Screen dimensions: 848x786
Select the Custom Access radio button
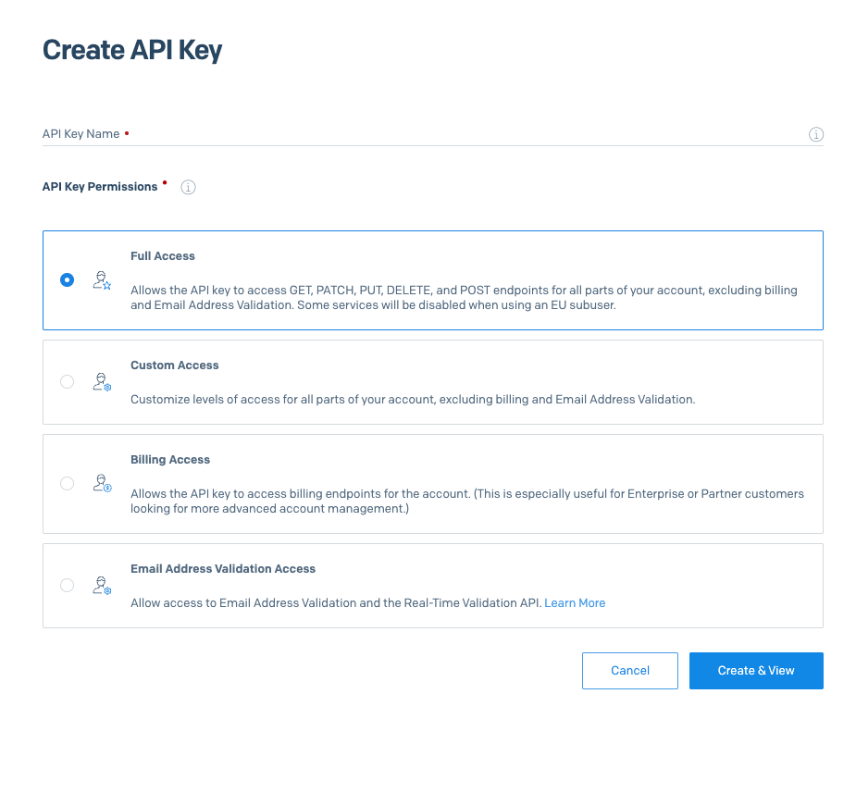point(67,382)
